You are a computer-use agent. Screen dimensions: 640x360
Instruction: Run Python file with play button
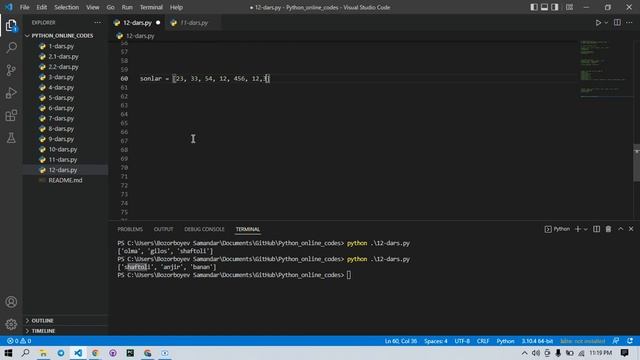coord(598,23)
